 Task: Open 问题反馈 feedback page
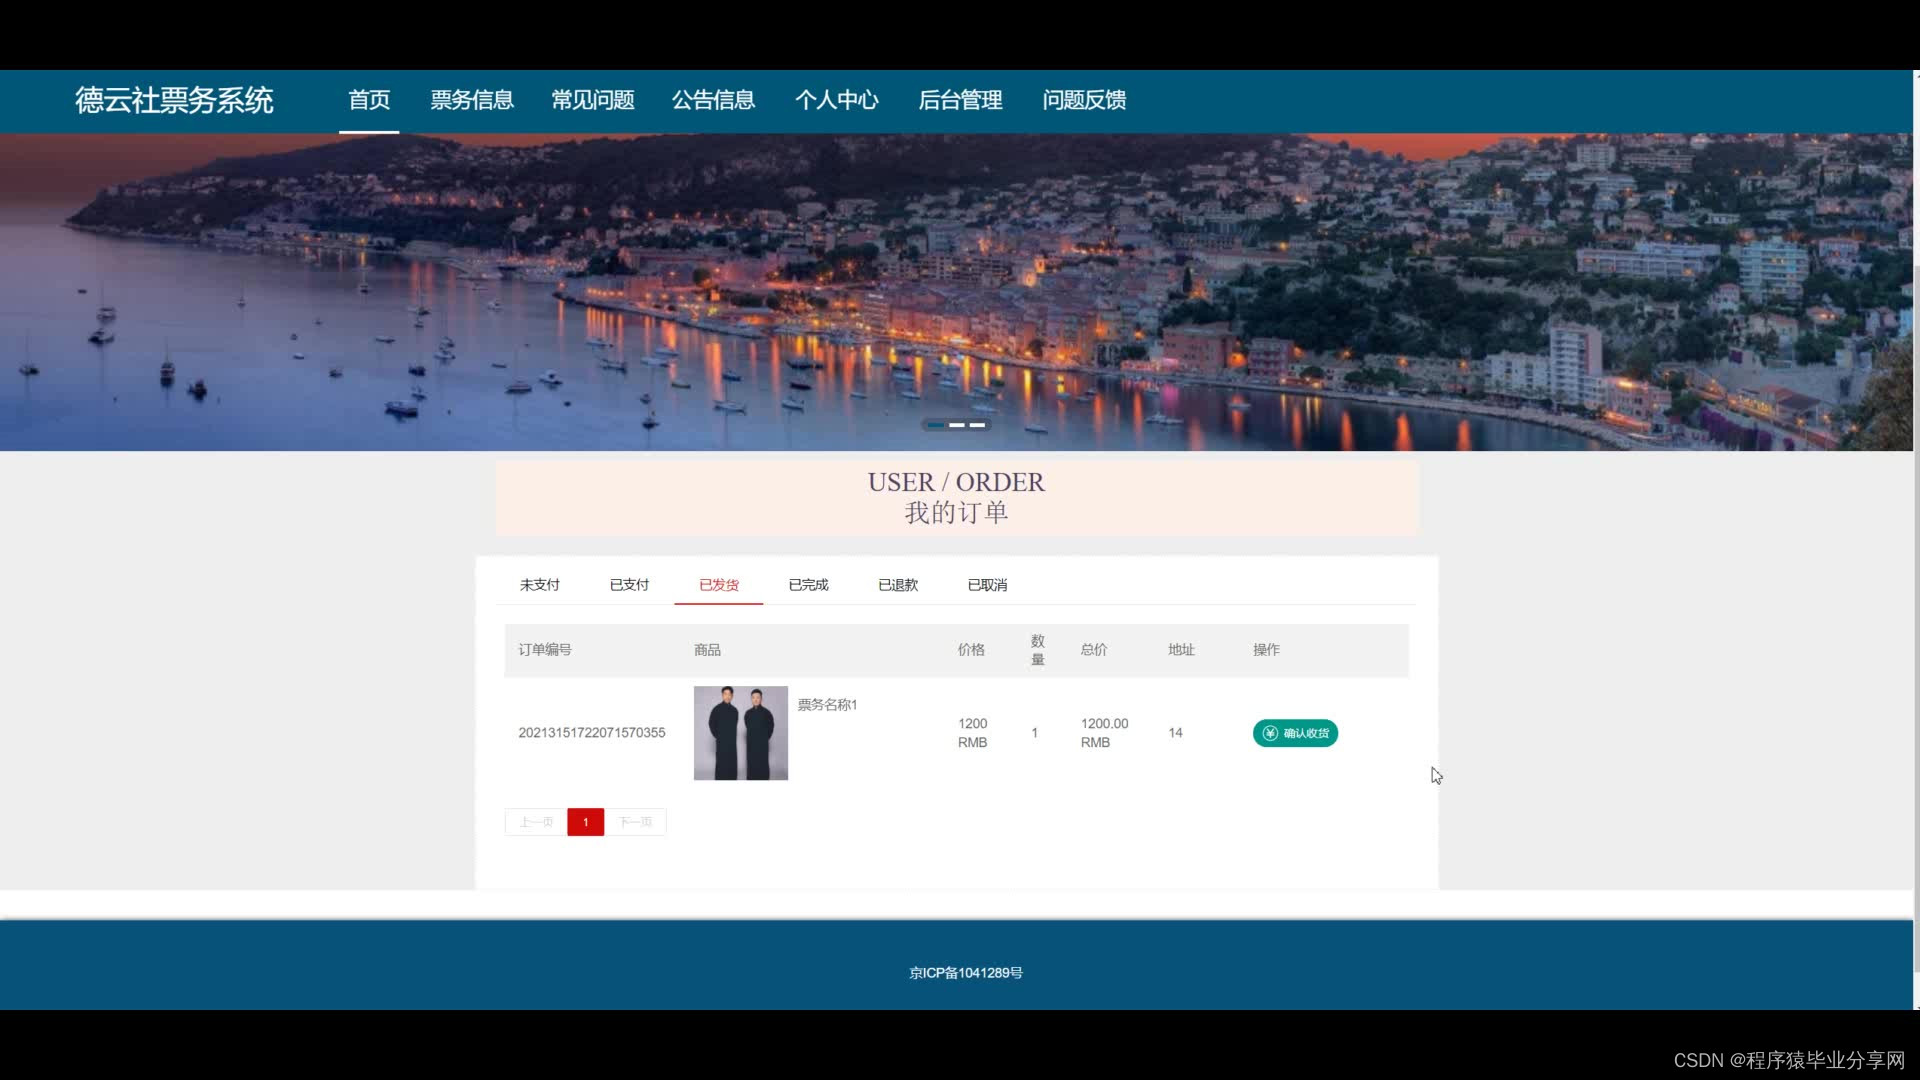[1084, 100]
